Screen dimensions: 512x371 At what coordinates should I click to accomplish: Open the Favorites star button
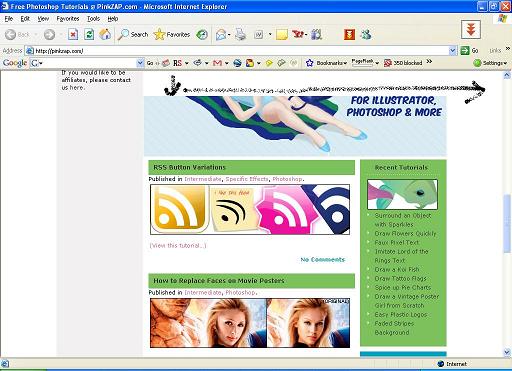172,34
